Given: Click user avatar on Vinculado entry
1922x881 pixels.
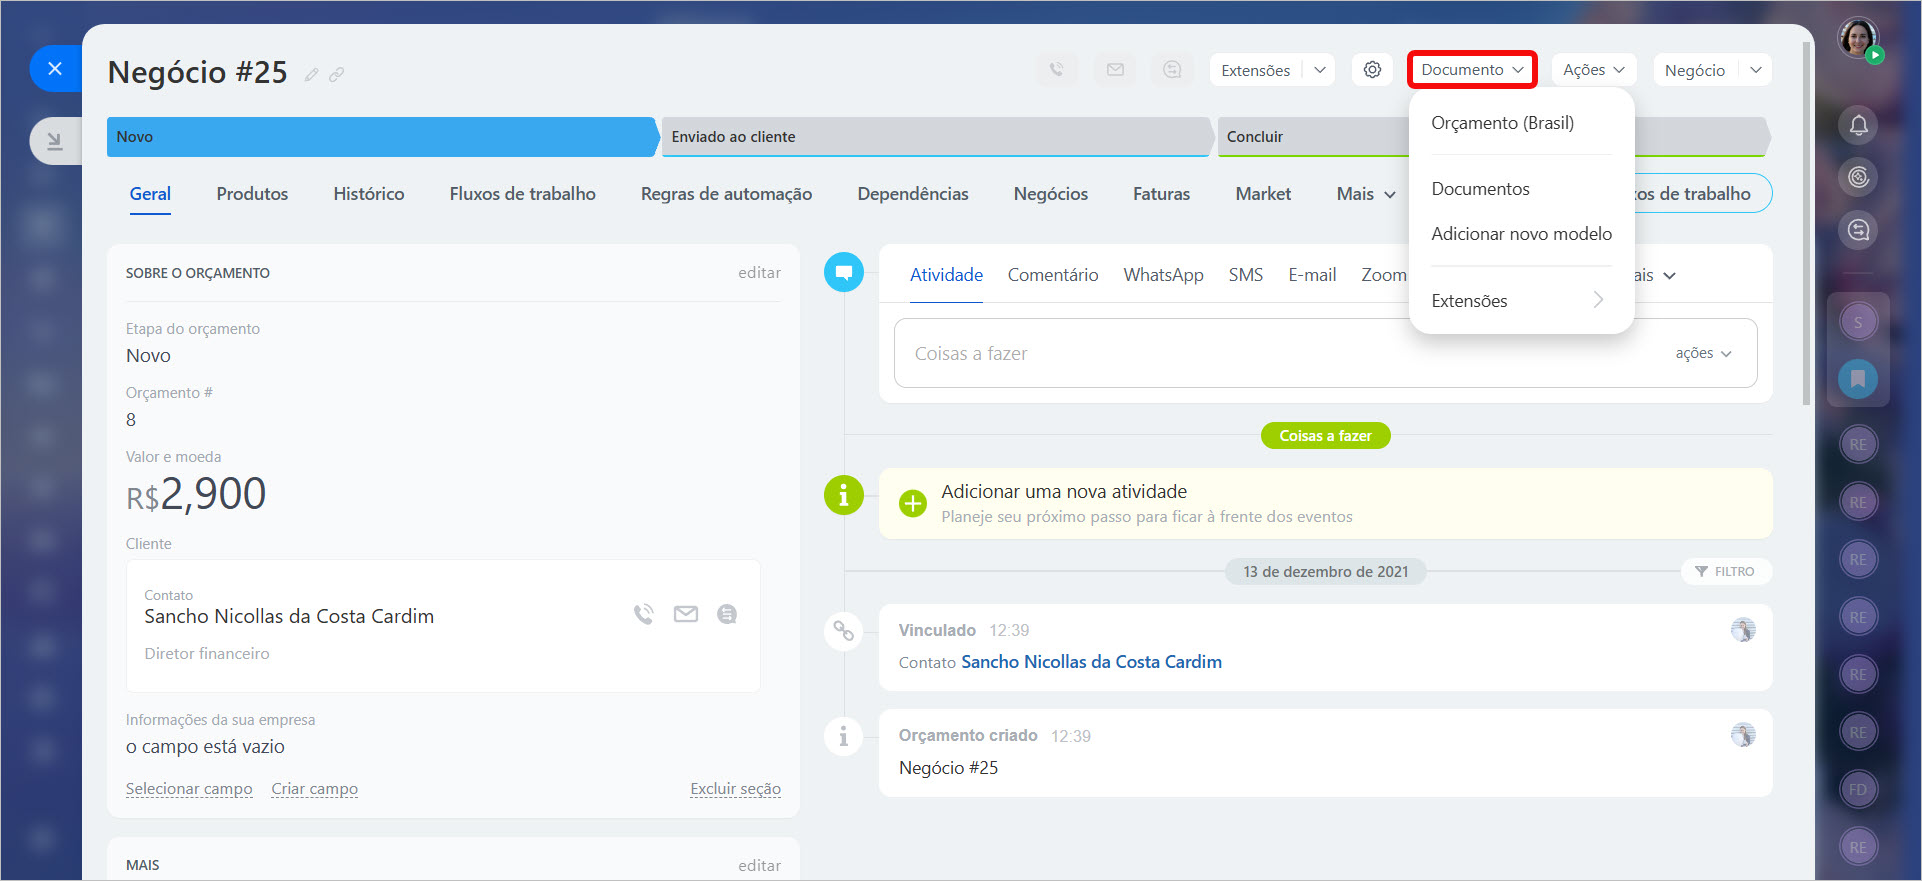Looking at the screenshot, I should point(1743,630).
